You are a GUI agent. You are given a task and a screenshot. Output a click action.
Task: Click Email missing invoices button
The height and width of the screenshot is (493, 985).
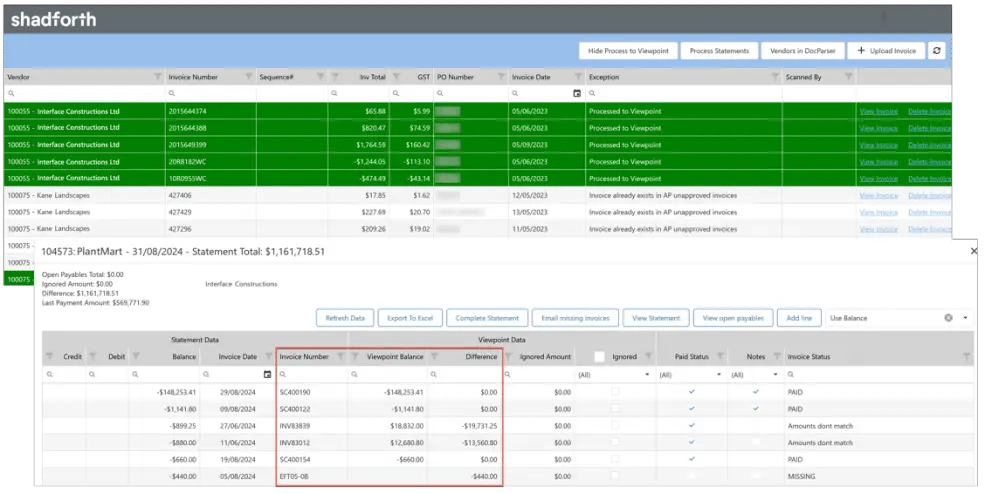[x=575, y=318]
